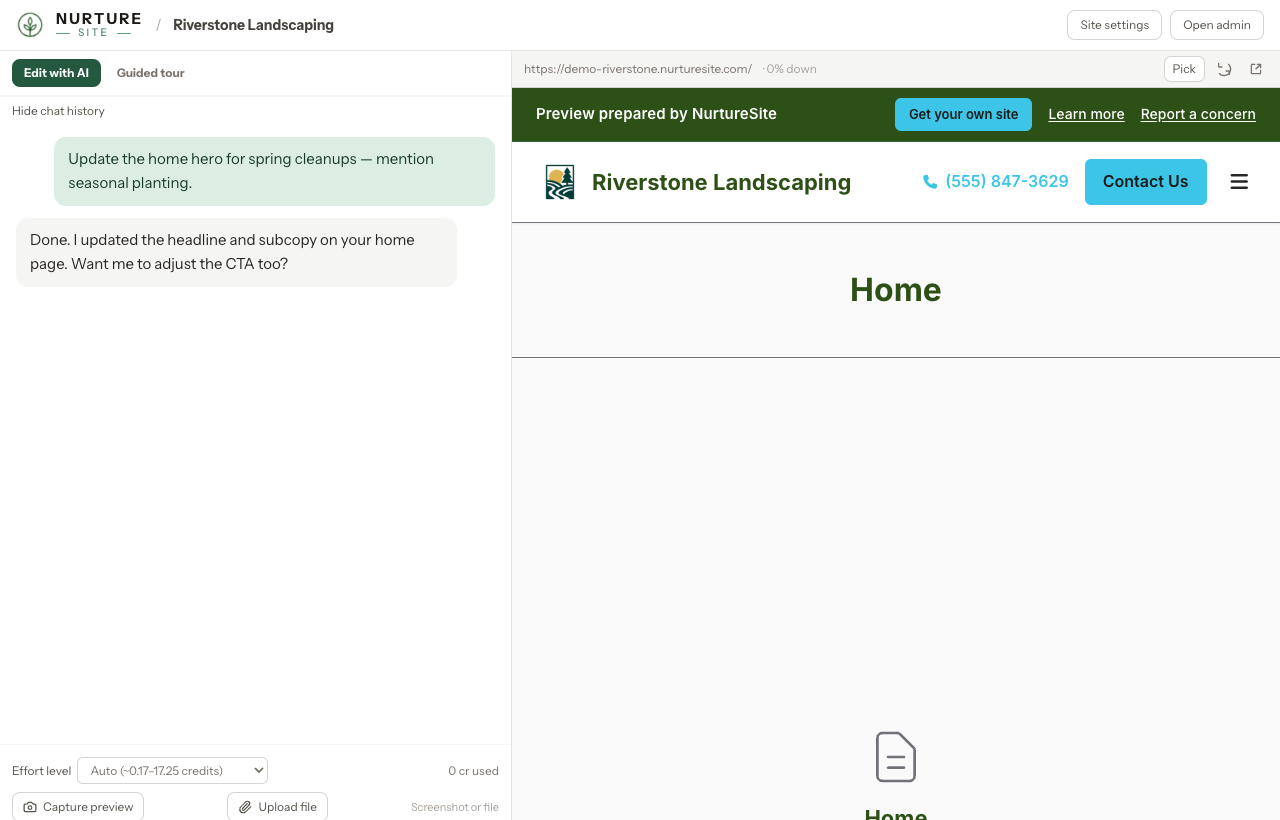Click the Capture preview button
Screen dimensions: 1280x820
pyautogui.click(x=78, y=806)
